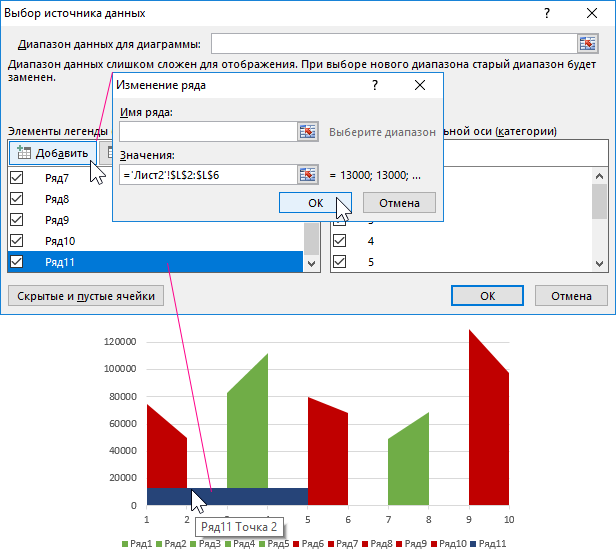Click the Добавить series button
This screenshot has width=616, height=553.
[x=52, y=153]
